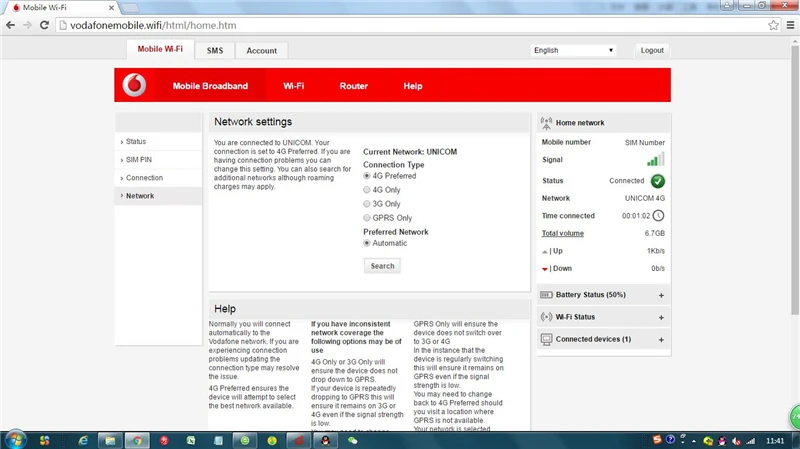Image resolution: width=800 pixels, height=449 pixels.
Task: Open Windows Explorer folder on the taskbar
Action: [110, 440]
